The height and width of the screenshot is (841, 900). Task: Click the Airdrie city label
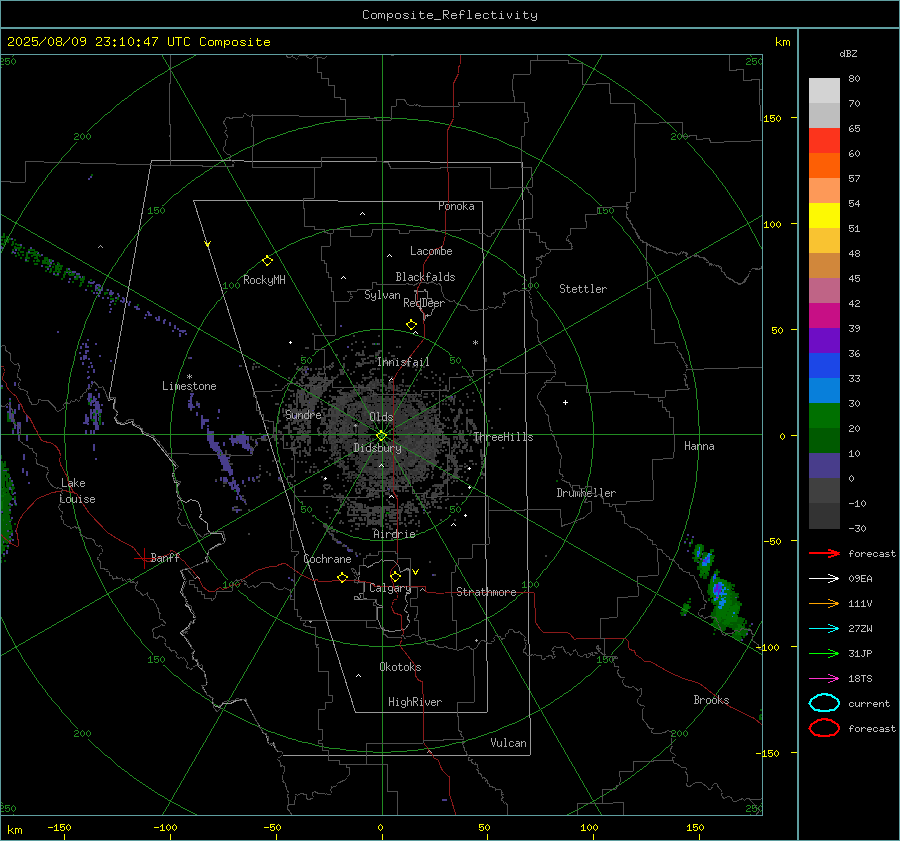click(x=394, y=534)
